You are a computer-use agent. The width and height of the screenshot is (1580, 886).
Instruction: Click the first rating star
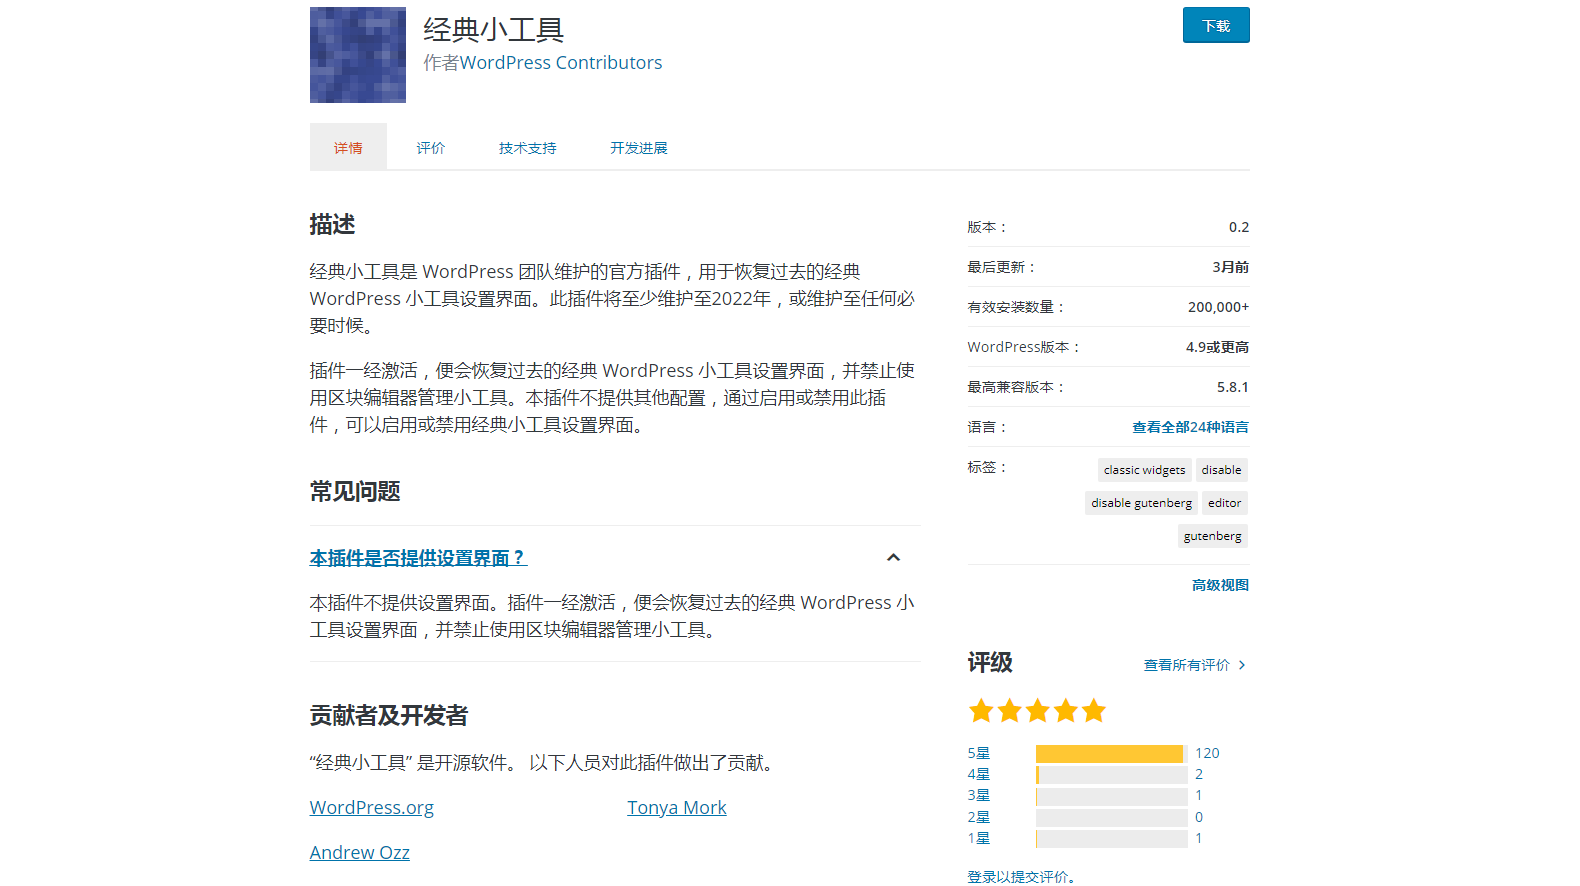pyautogui.click(x=981, y=711)
